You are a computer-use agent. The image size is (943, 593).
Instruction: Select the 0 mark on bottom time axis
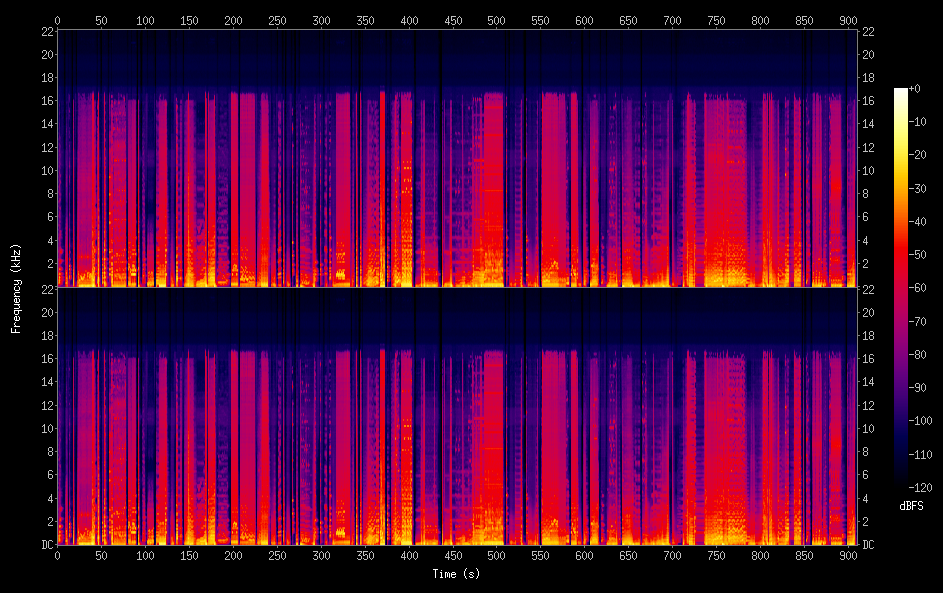(x=57, y=555)
